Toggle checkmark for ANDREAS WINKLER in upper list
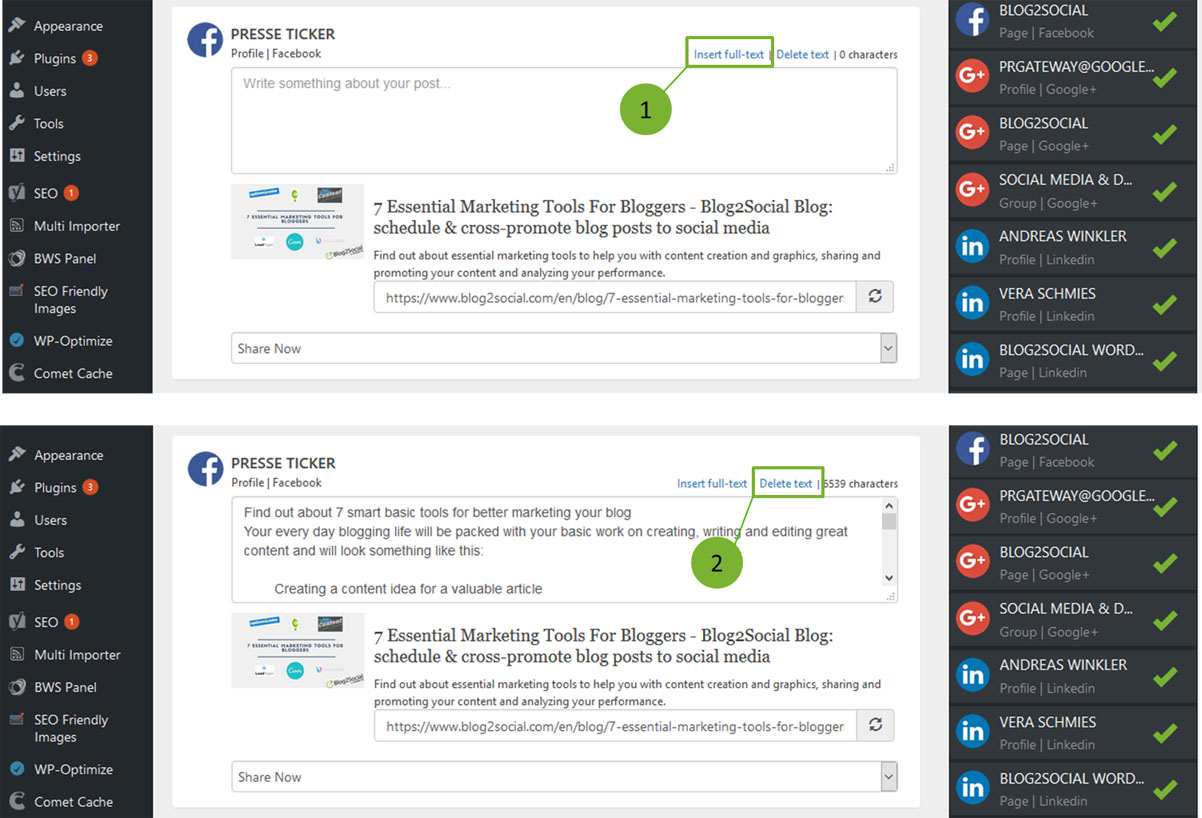 (x=1164, y=246)
